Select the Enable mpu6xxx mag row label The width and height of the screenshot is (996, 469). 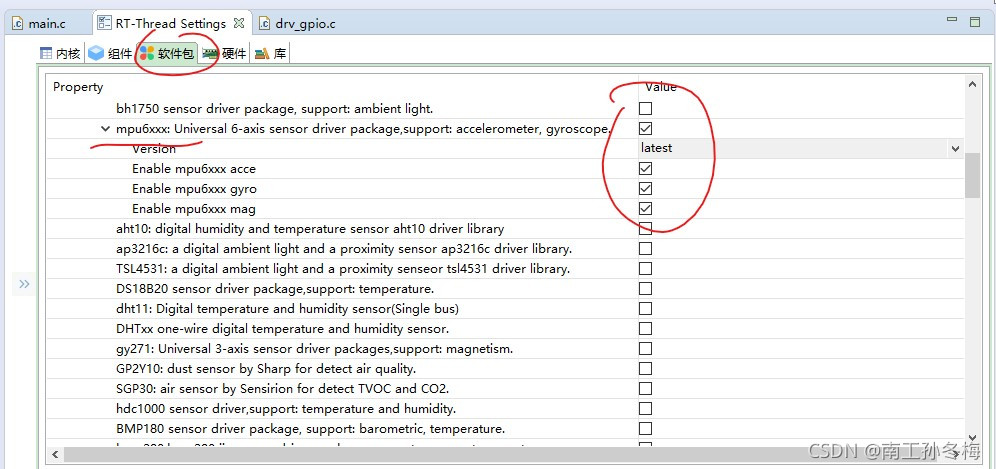coord(194,209)
